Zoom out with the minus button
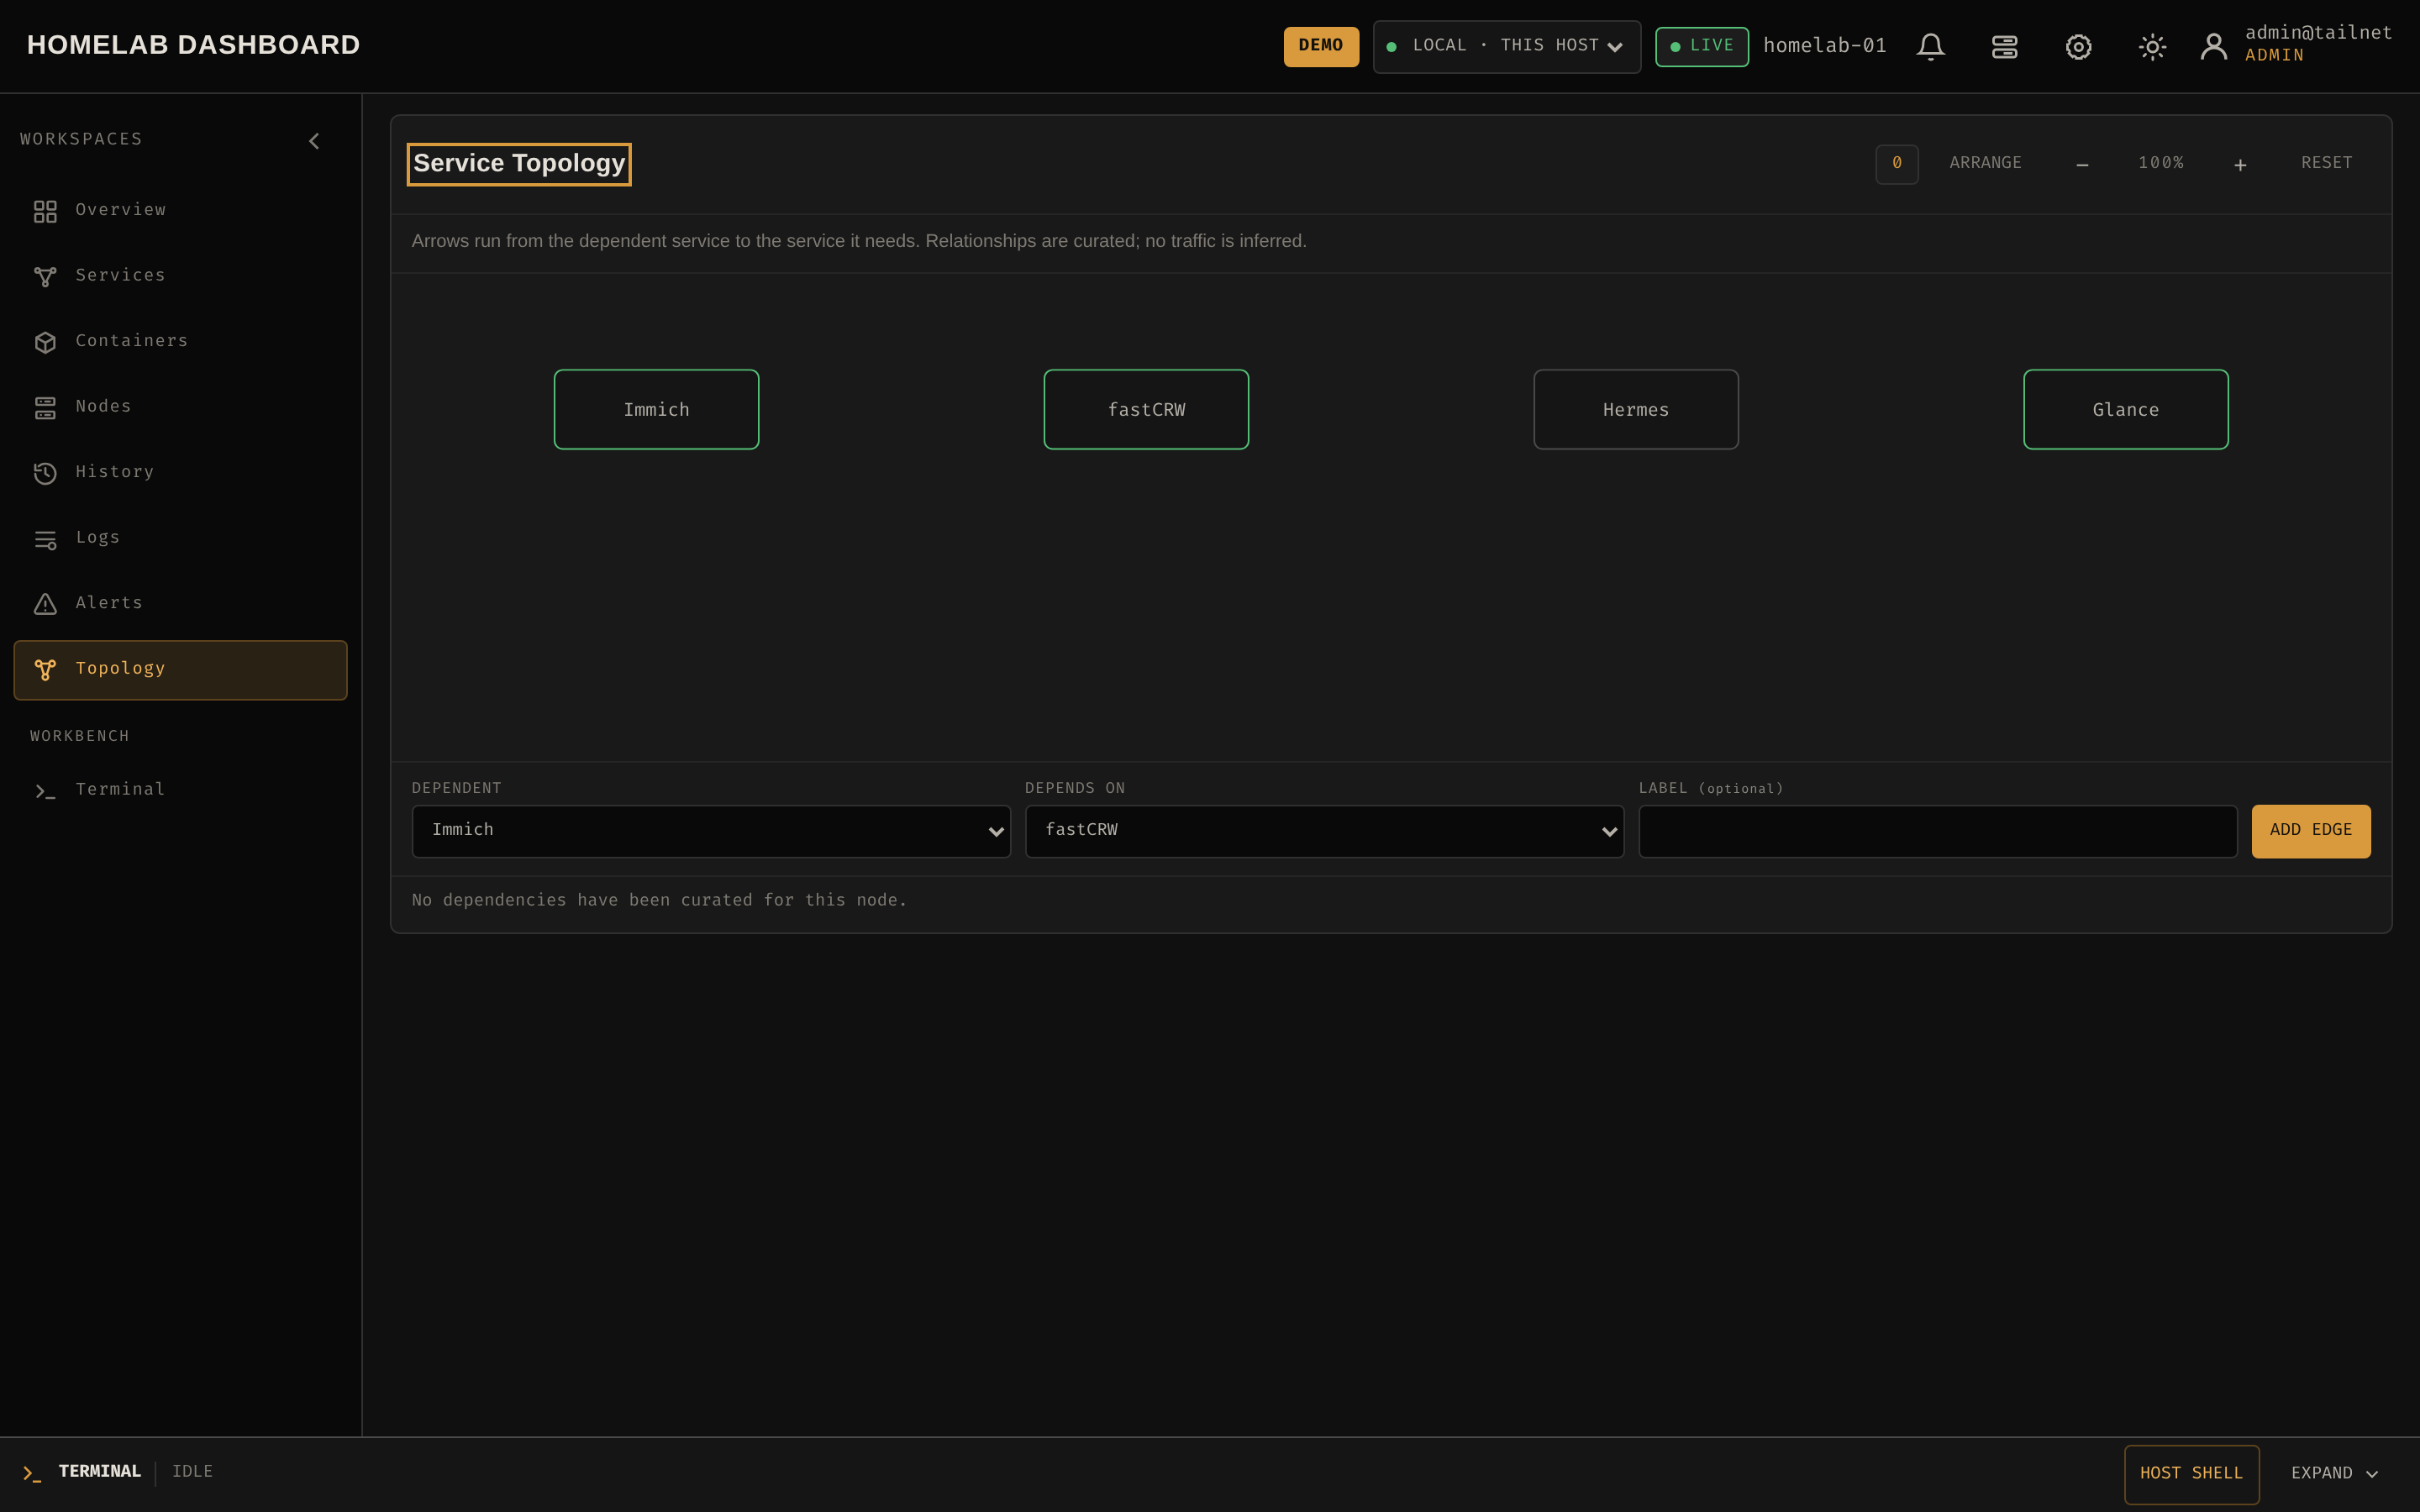Image resolution: width=2420 pixels, height=1512 pixels. coord(2082,164)
